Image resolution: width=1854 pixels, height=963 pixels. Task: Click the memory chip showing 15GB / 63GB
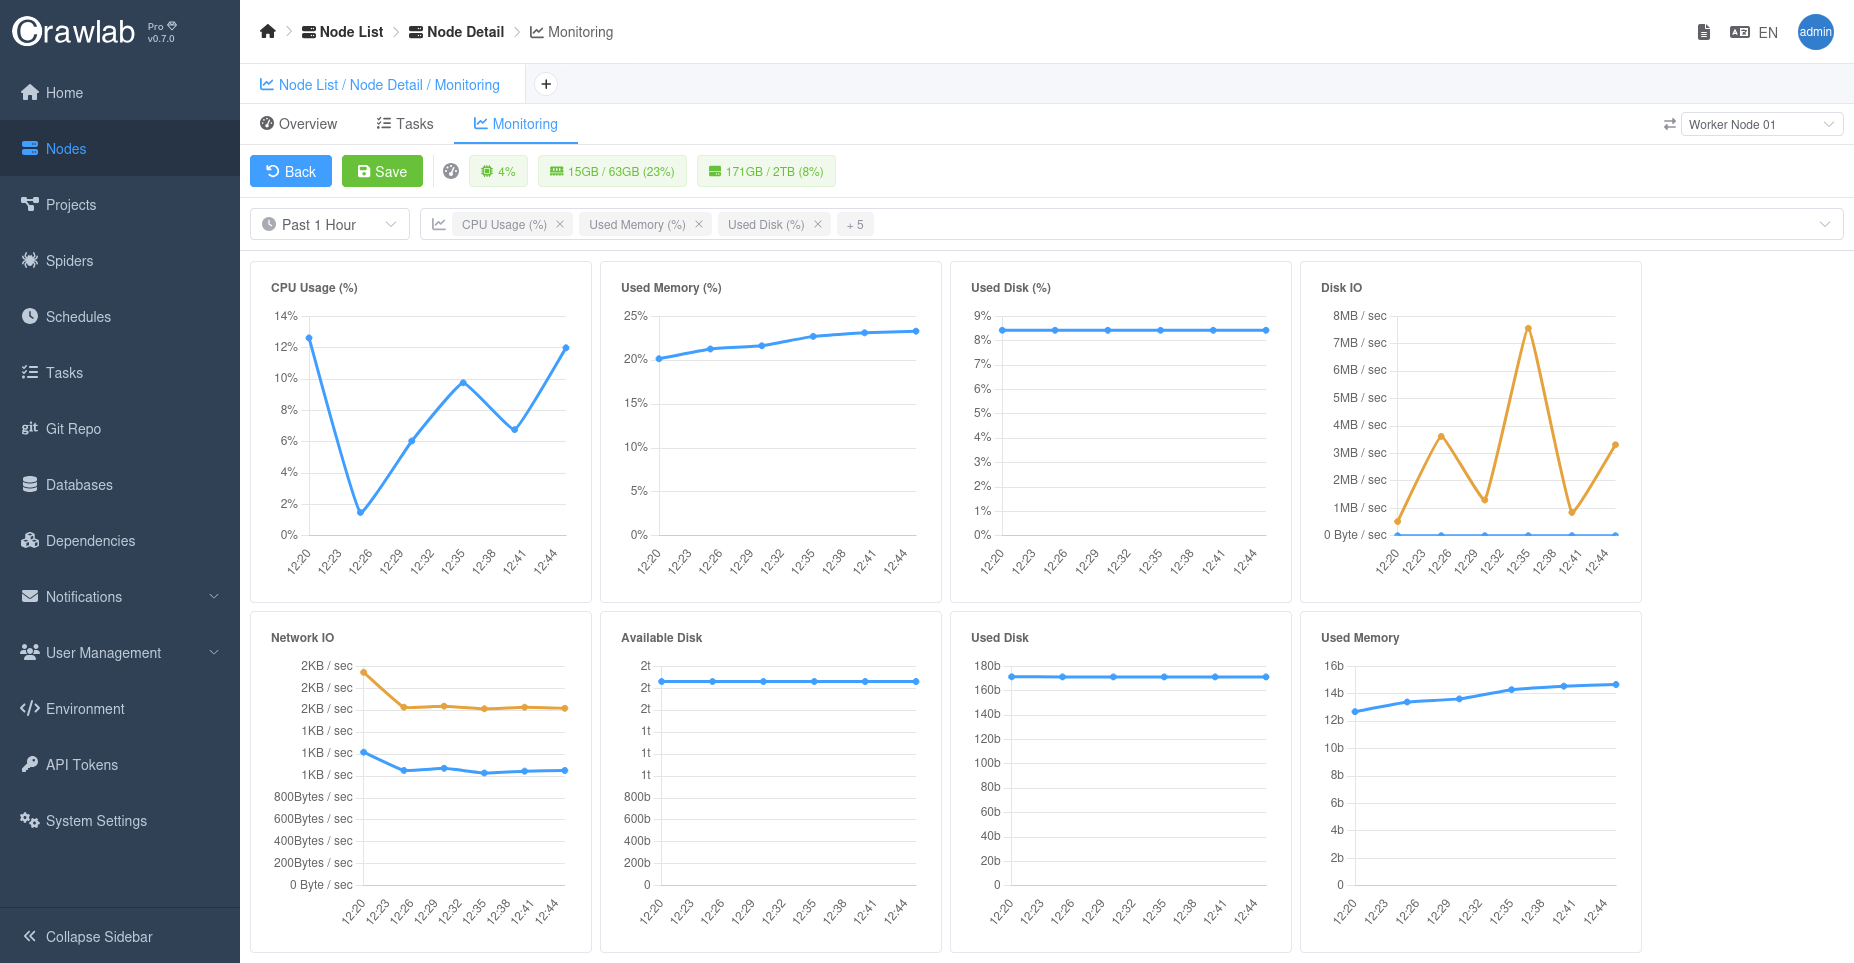click(x=612, y=171)
